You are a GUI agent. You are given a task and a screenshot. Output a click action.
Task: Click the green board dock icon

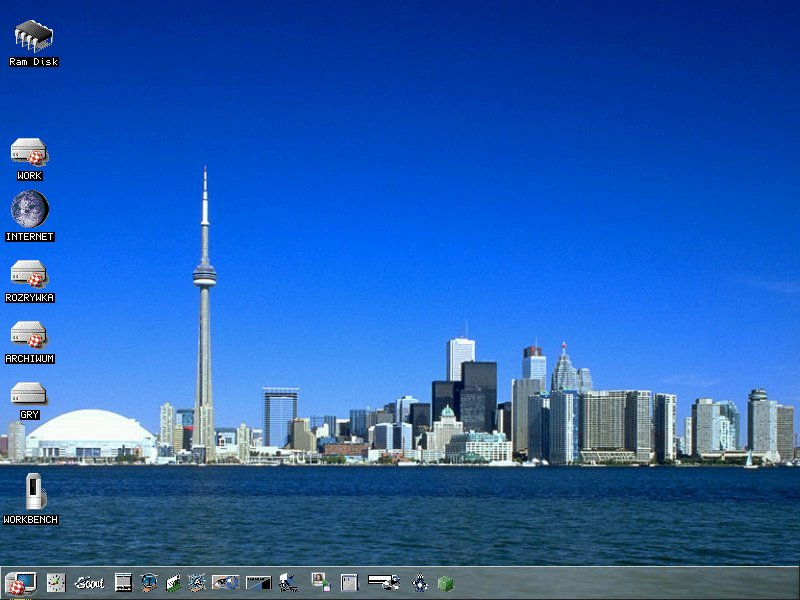(173, 583)
